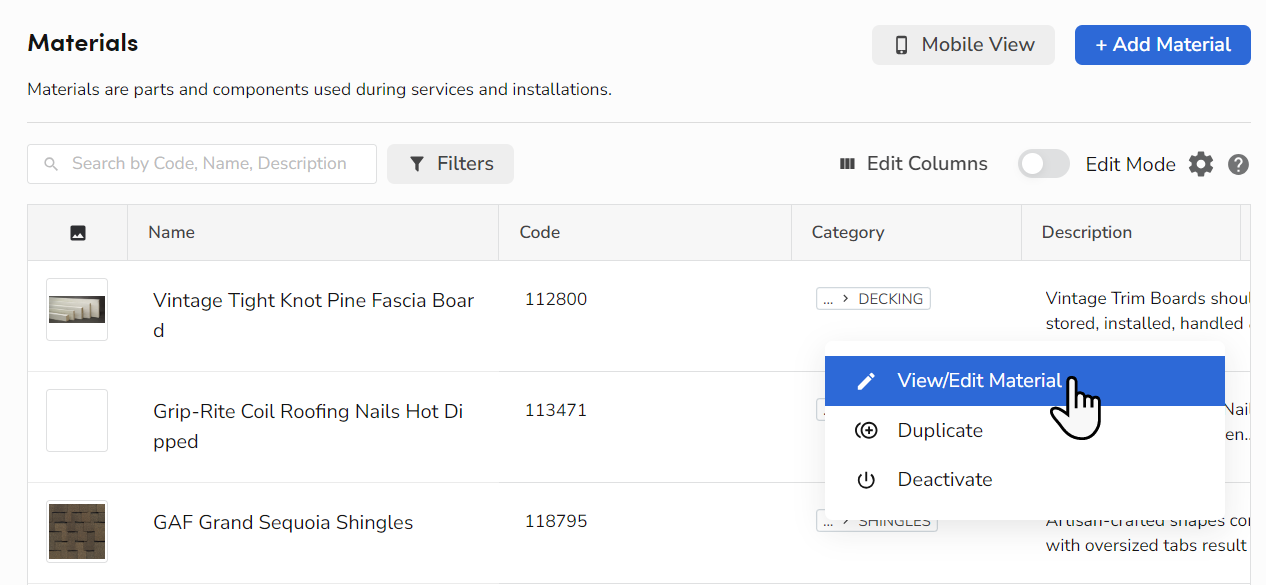Click the empty Grip-Rite Nails thumbnail
Viewport: 1266px width, 585px height.
coord(77,420)
